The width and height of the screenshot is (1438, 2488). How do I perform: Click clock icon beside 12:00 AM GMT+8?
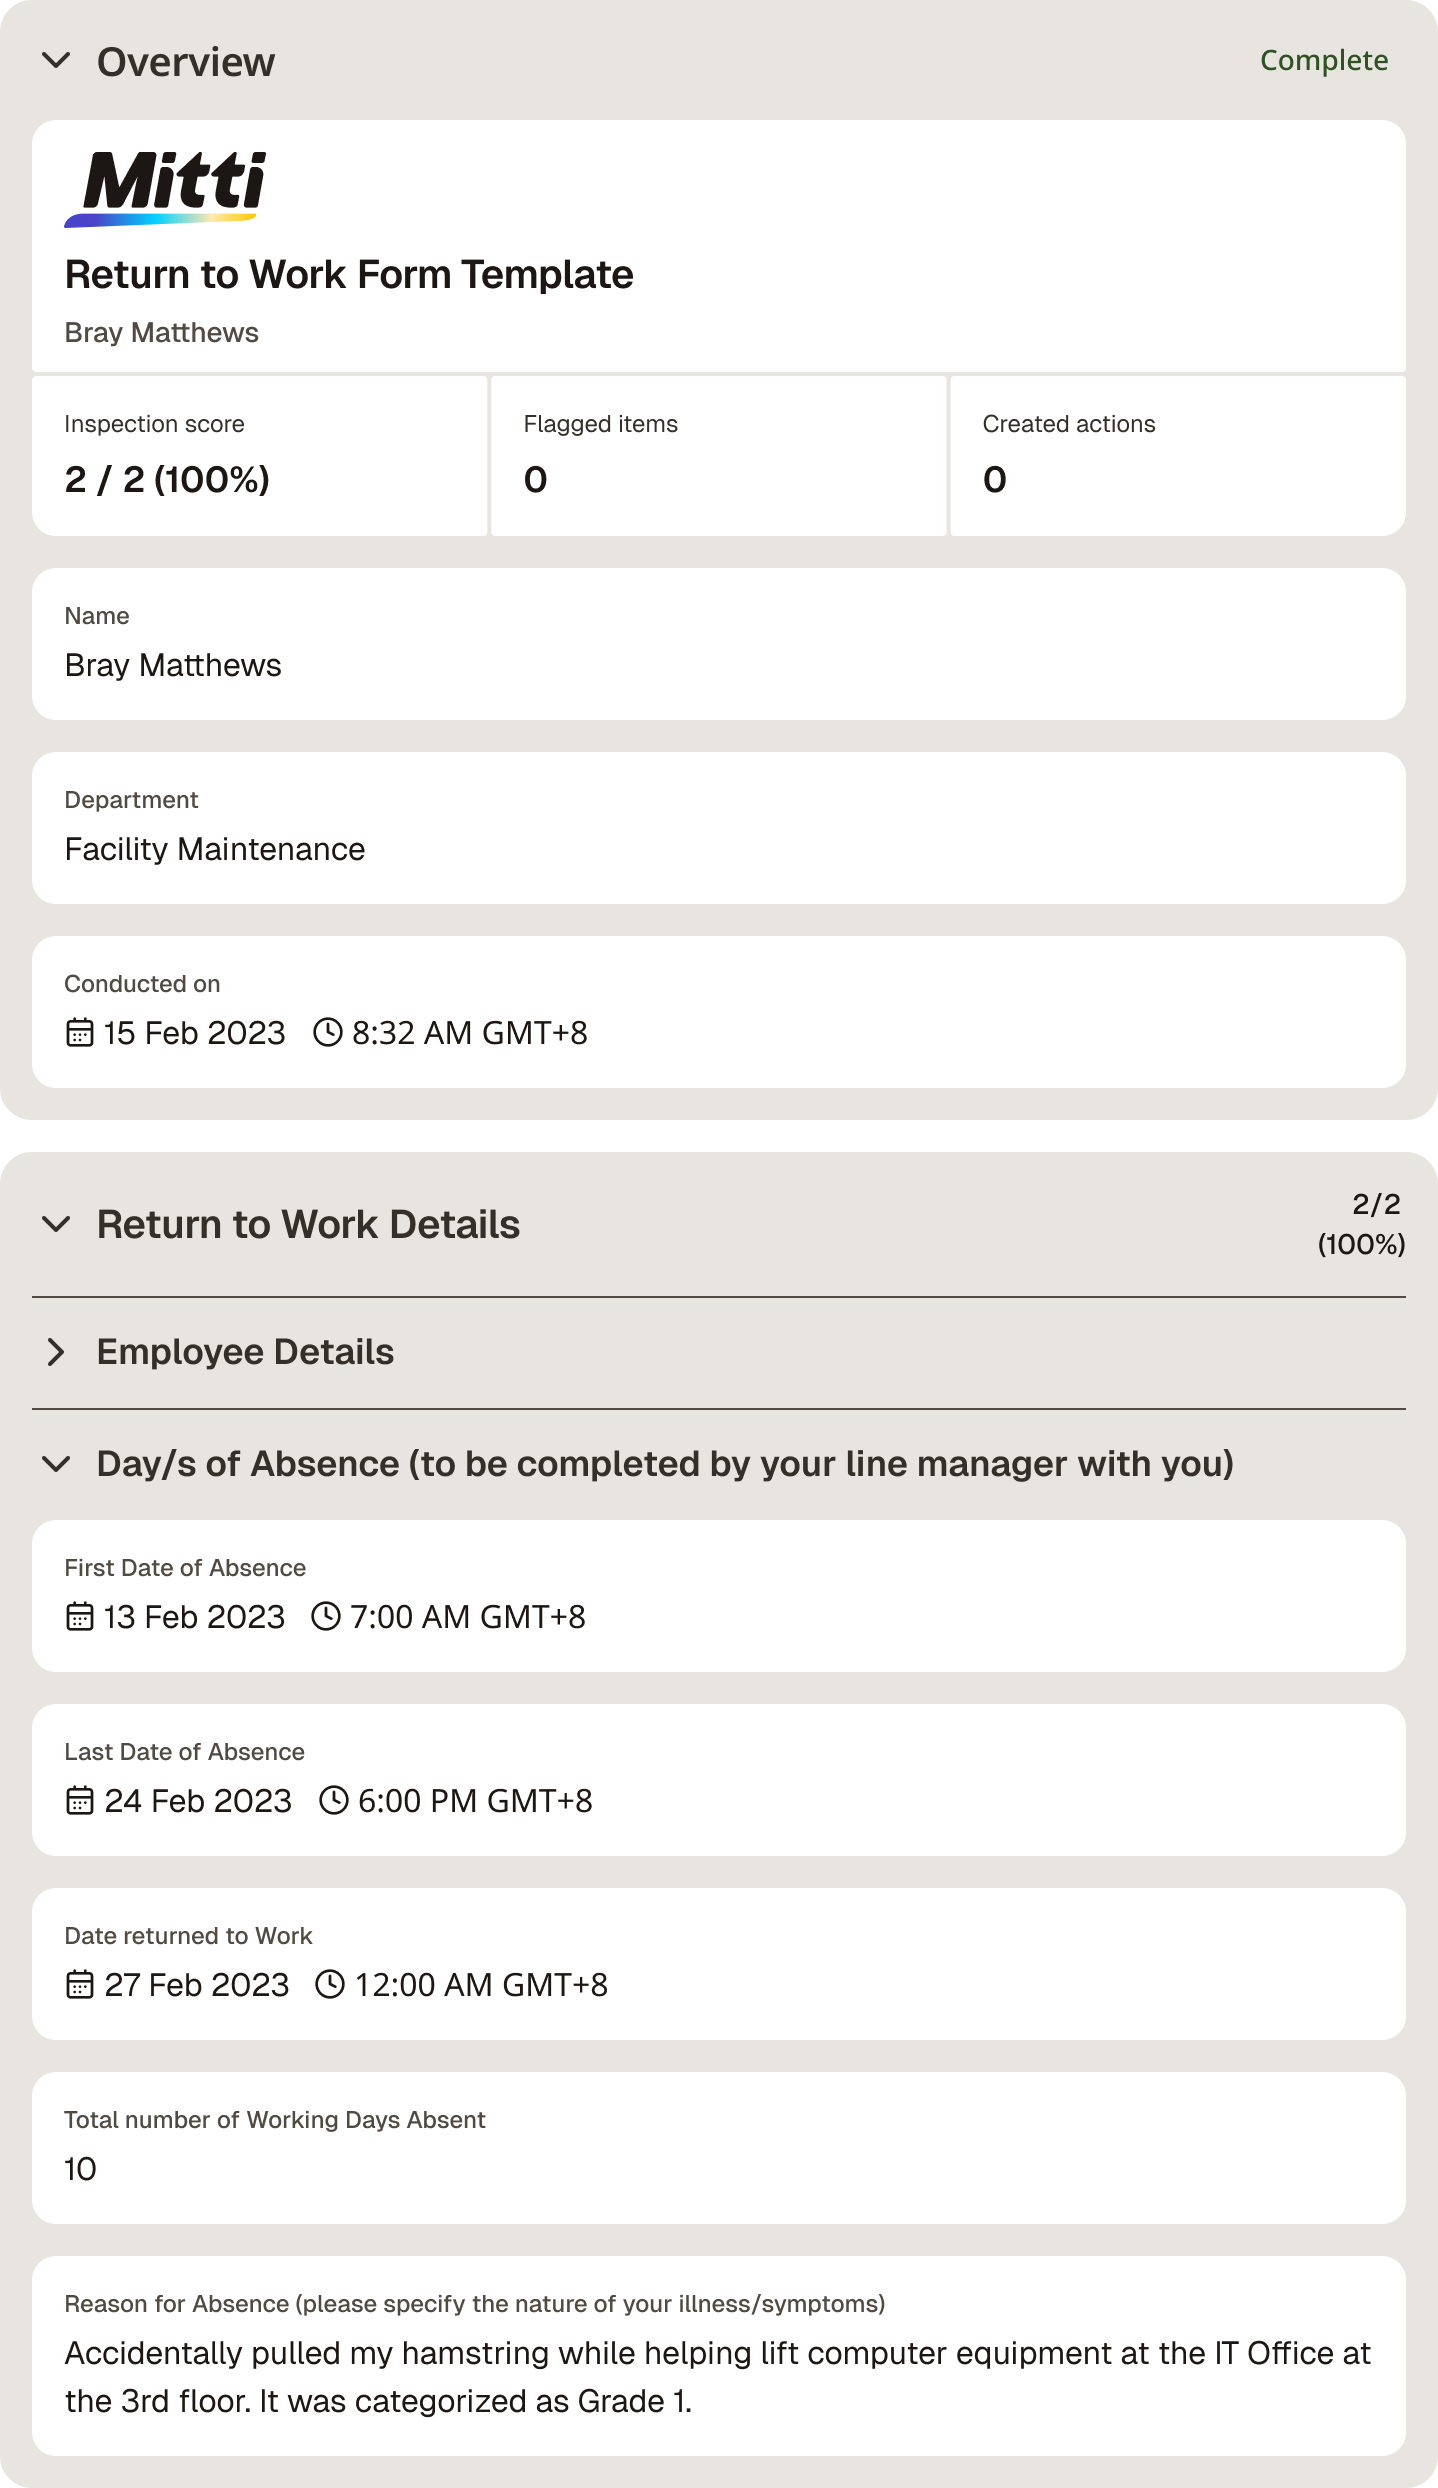[x=330, y=1984]
